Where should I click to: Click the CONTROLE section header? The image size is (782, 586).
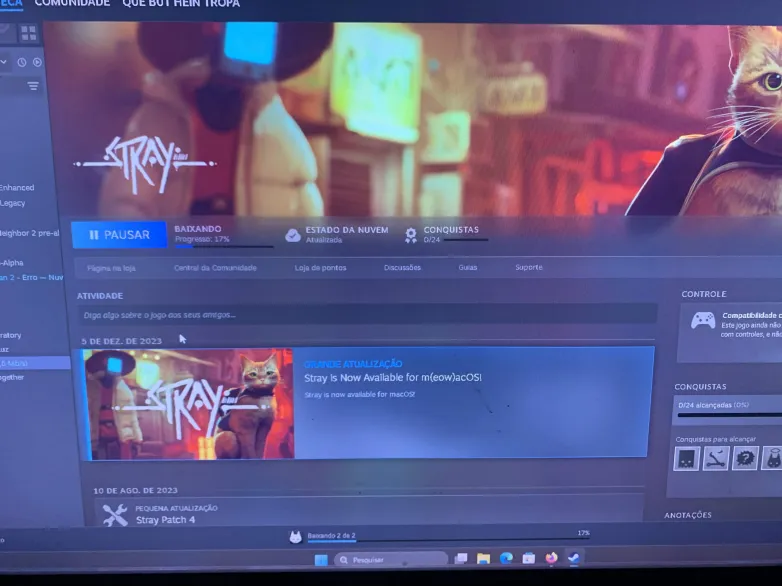pyautogui.click(x=704, y=294)
